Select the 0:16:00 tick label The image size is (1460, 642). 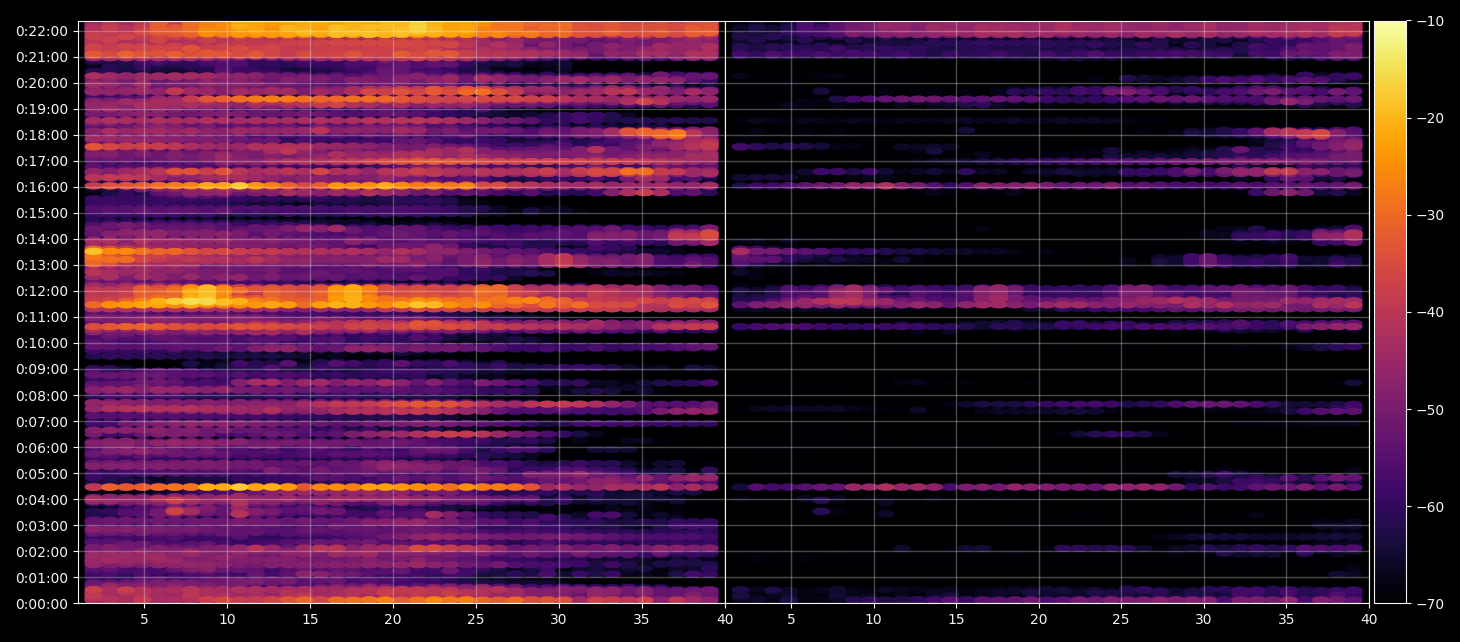(42, 187)
